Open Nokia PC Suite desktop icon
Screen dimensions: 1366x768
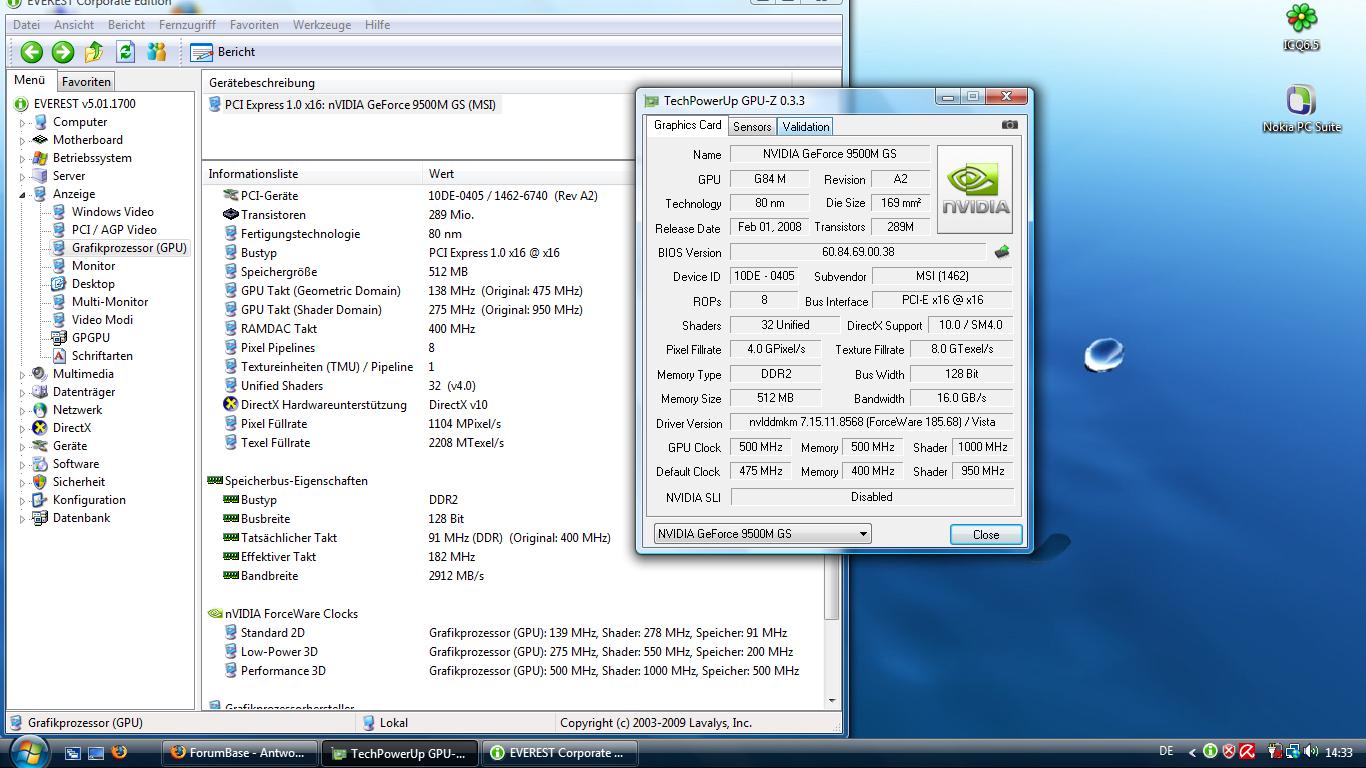pyautogui.click(x=1301, y=109)
